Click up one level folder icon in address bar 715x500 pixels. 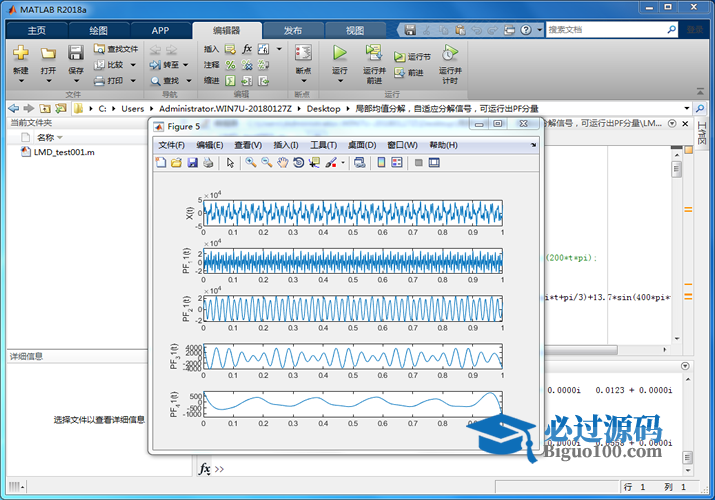45,108
